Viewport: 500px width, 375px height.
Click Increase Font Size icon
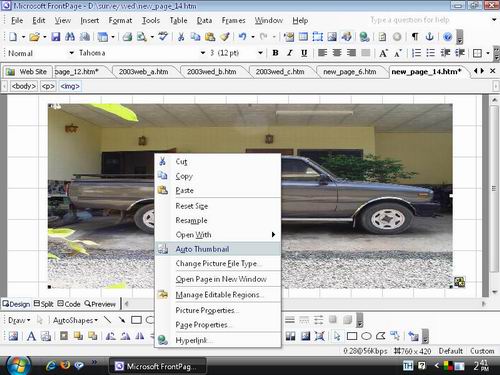tap(383, 53)
